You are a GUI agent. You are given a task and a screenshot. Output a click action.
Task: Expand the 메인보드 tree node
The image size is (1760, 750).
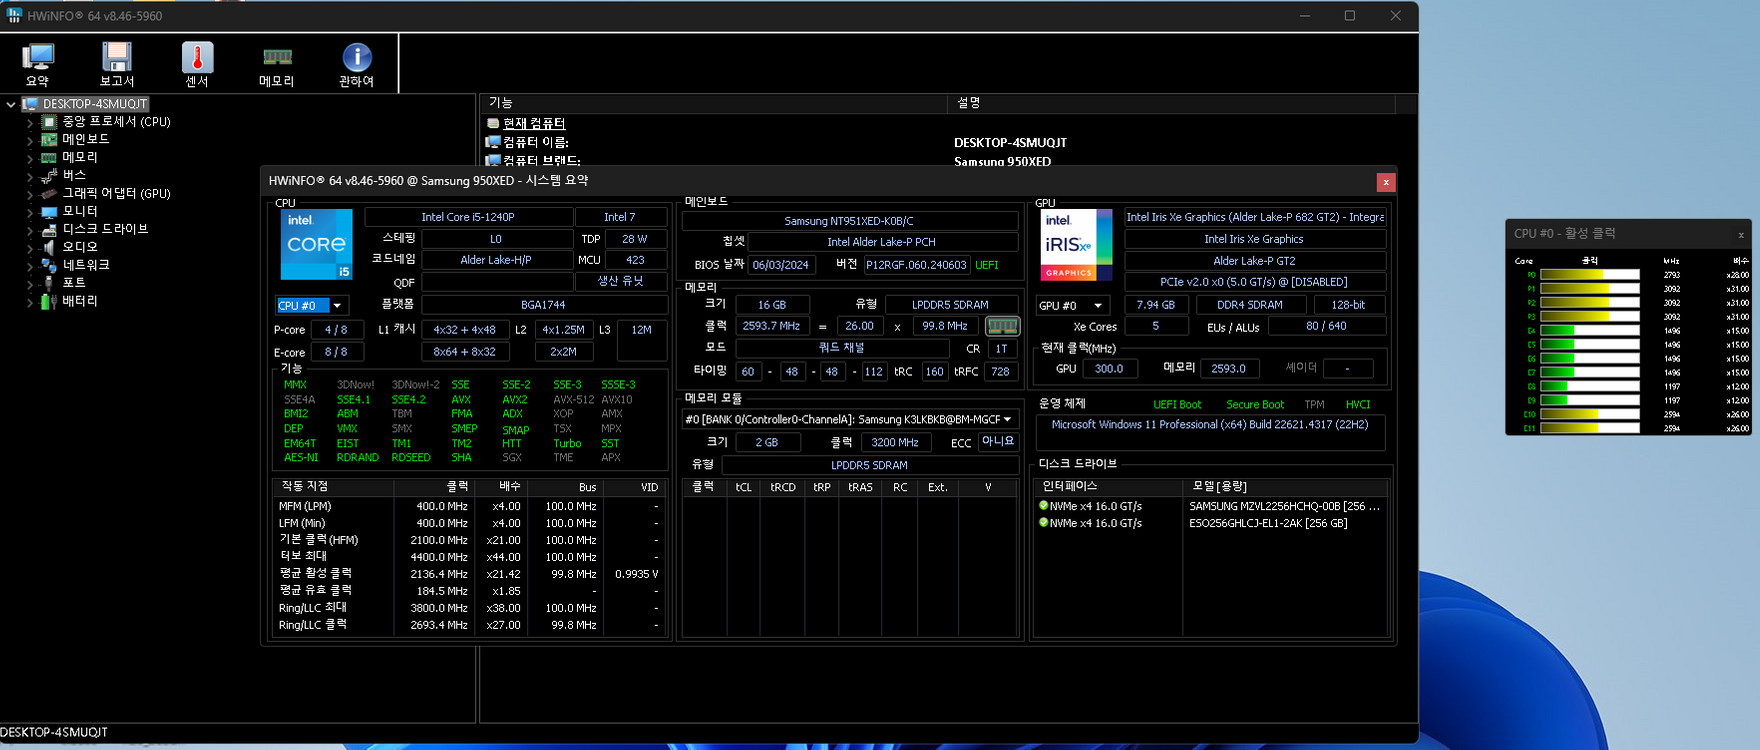pyautogui.click(x=29, y=141)
